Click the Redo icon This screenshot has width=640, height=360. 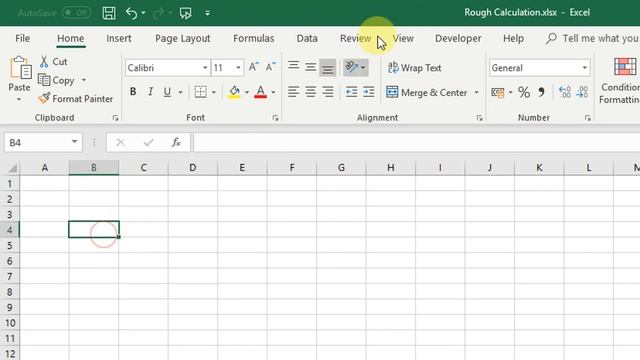point(158,13)
